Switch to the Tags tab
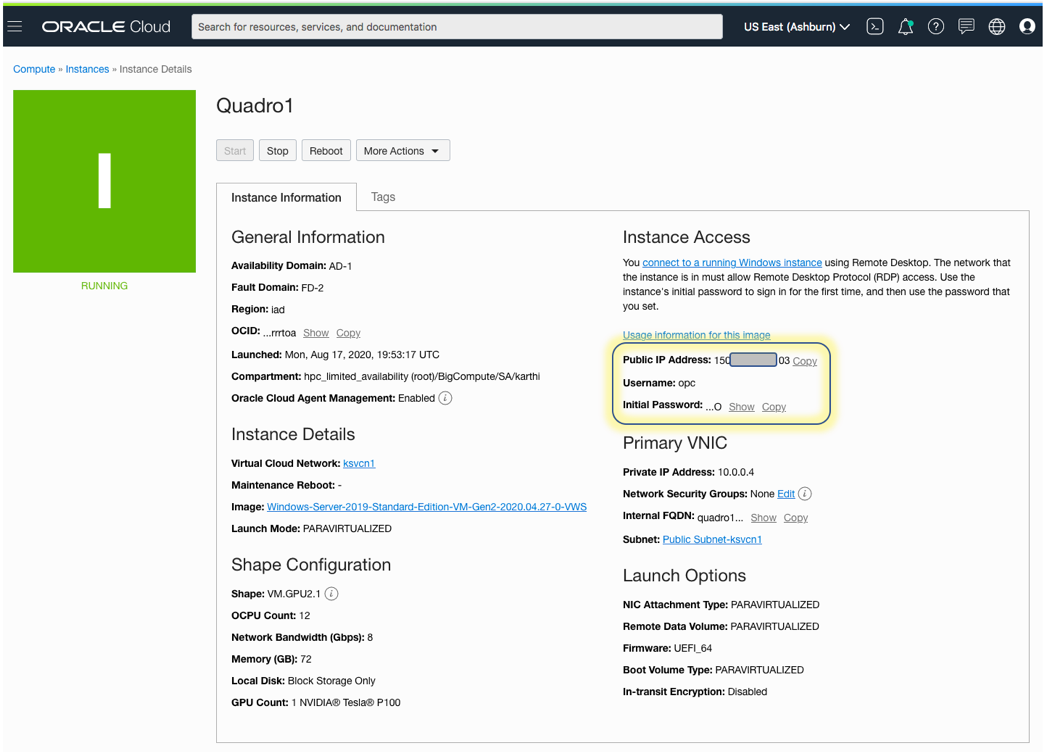 click(383, 197)
